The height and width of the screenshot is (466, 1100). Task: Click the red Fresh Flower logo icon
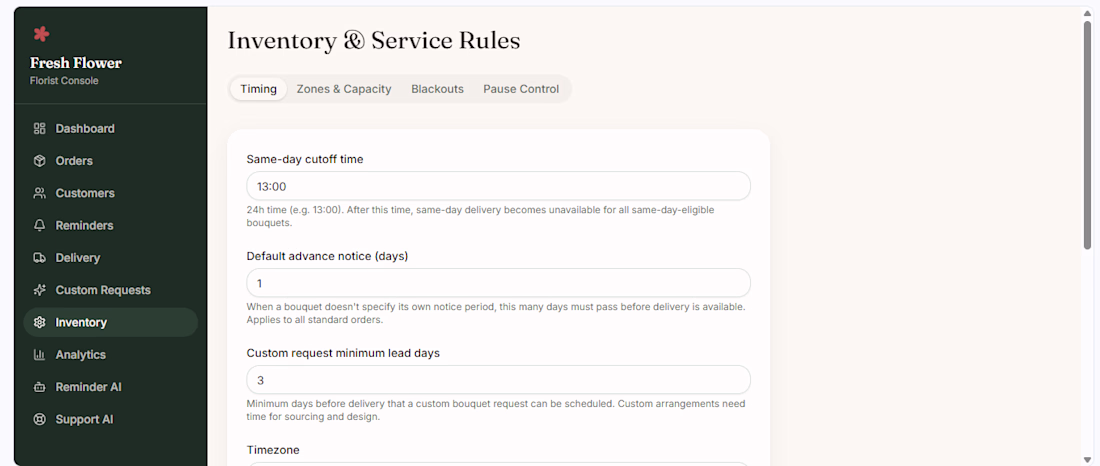point(41,34)
